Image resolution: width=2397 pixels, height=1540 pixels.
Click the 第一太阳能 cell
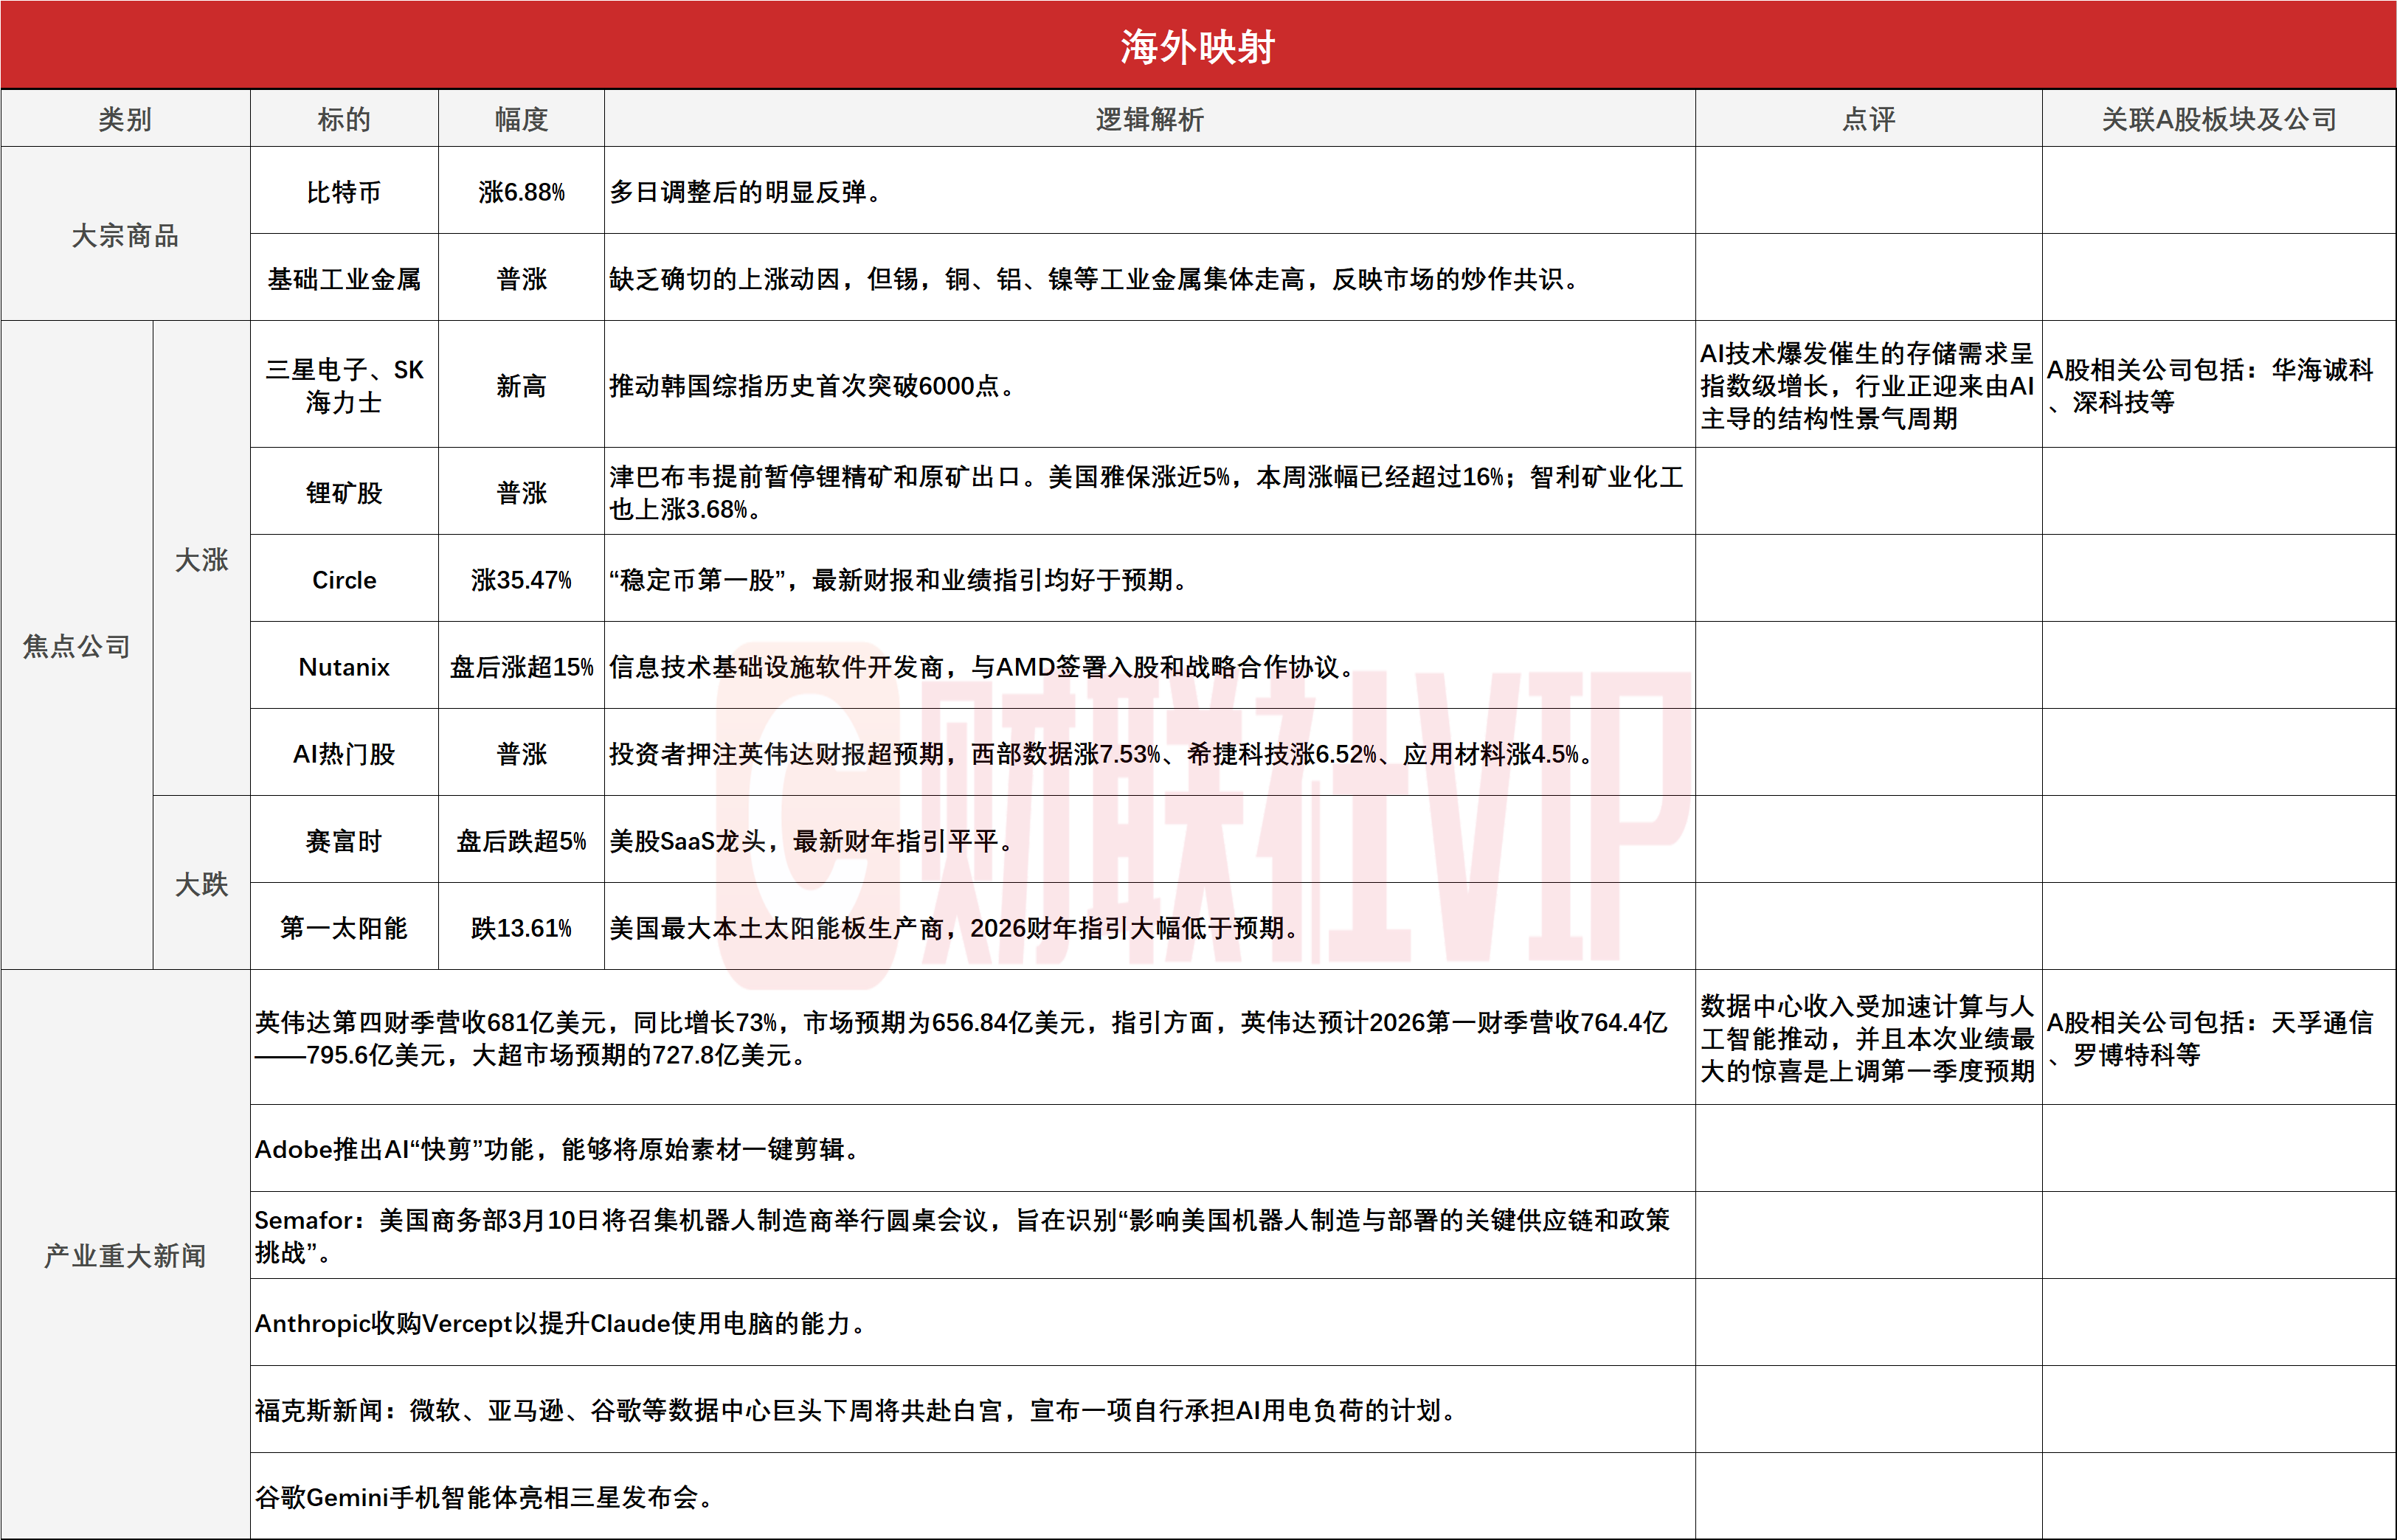coord(344,927)
